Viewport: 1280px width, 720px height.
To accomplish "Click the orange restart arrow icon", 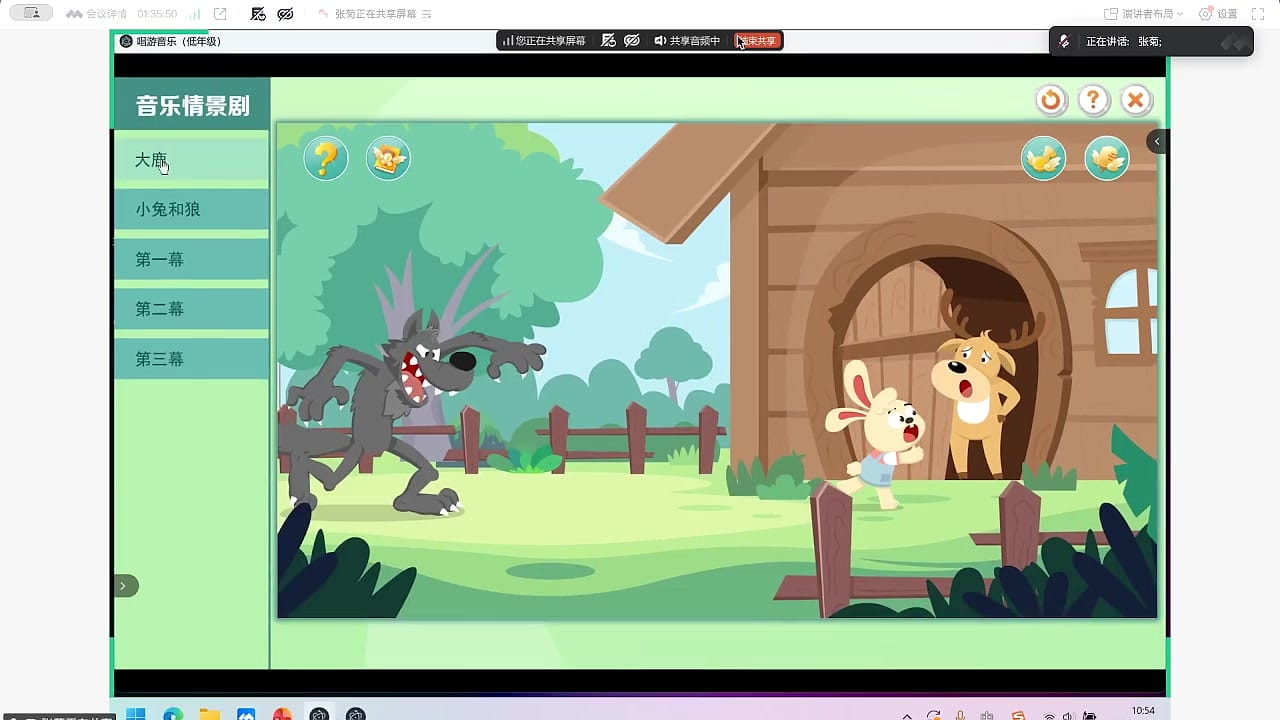I will [1051, 100].
